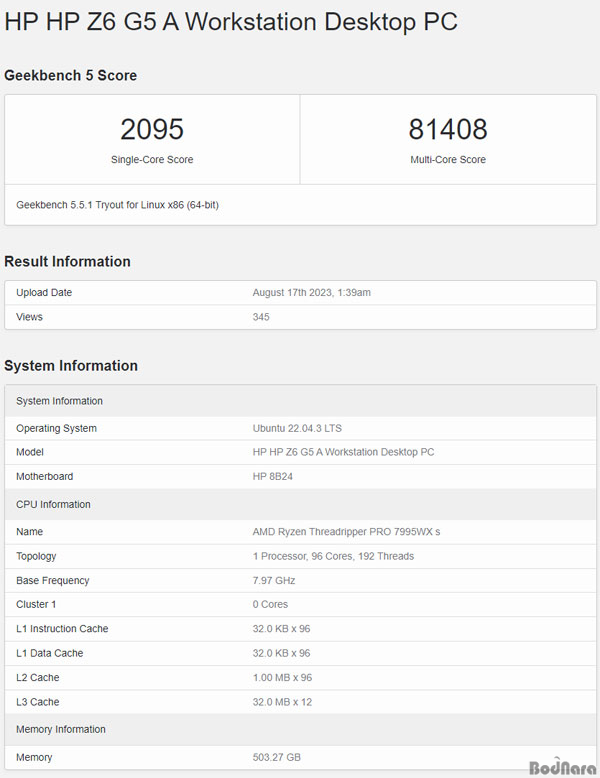This screenshot has width=600, height=778.
Task: Click the L2 Cache label
Action: coord(38,677)
